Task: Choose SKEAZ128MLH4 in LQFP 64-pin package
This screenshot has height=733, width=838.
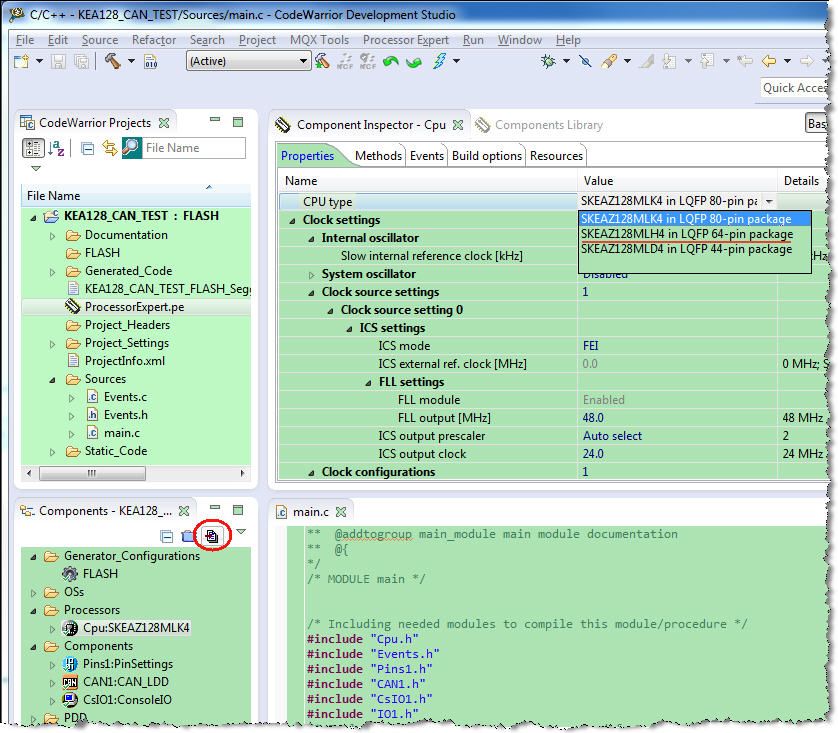Action: [x=686, y=234]
